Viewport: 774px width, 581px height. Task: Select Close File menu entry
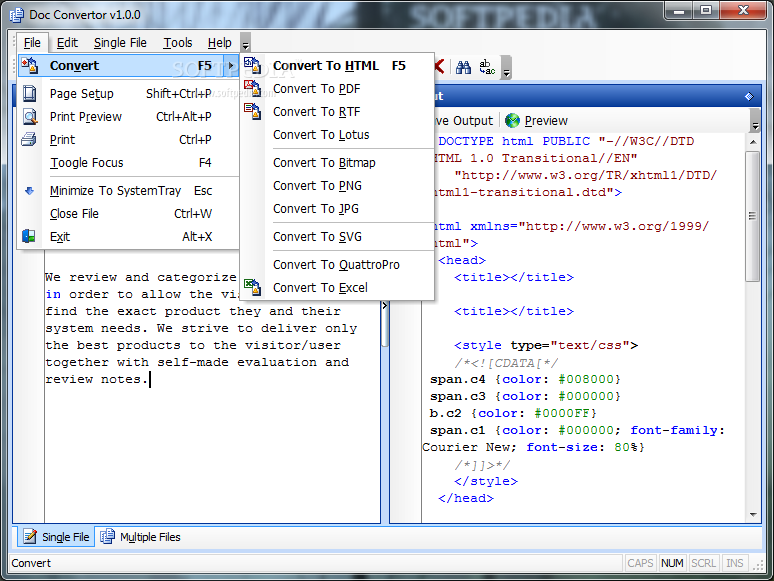(x=128, y=213)
